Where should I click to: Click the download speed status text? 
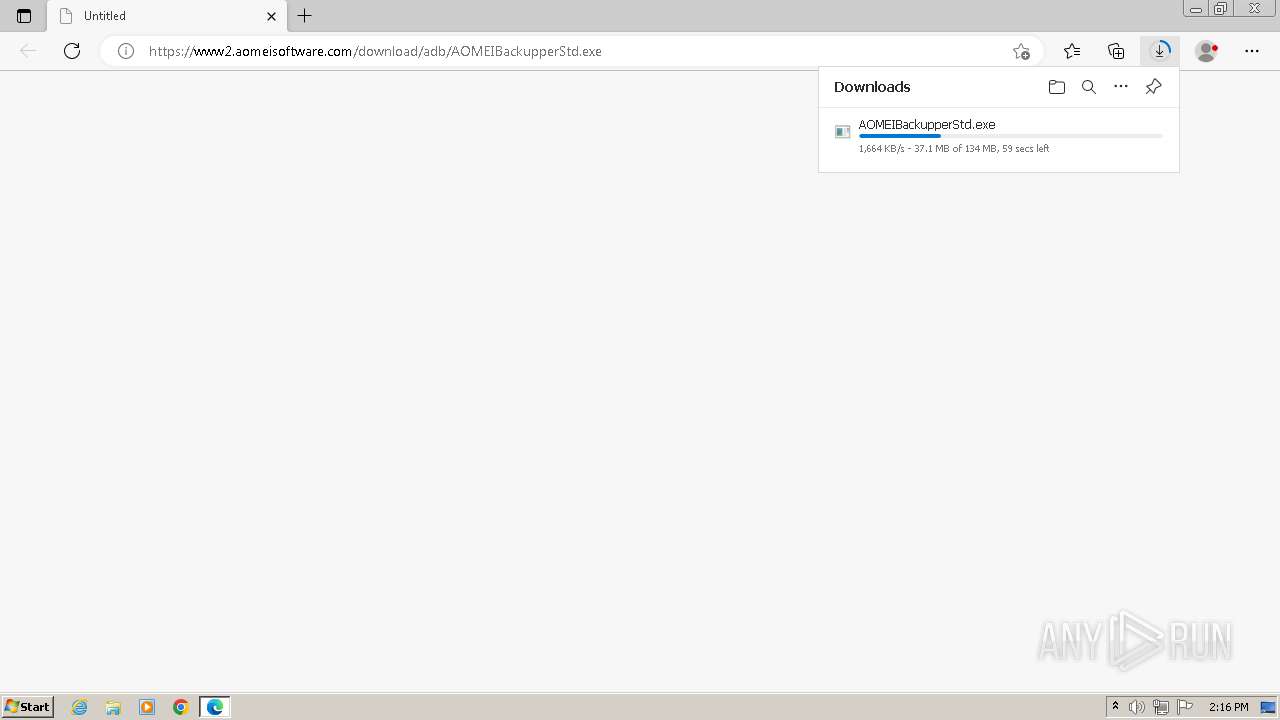954,149
